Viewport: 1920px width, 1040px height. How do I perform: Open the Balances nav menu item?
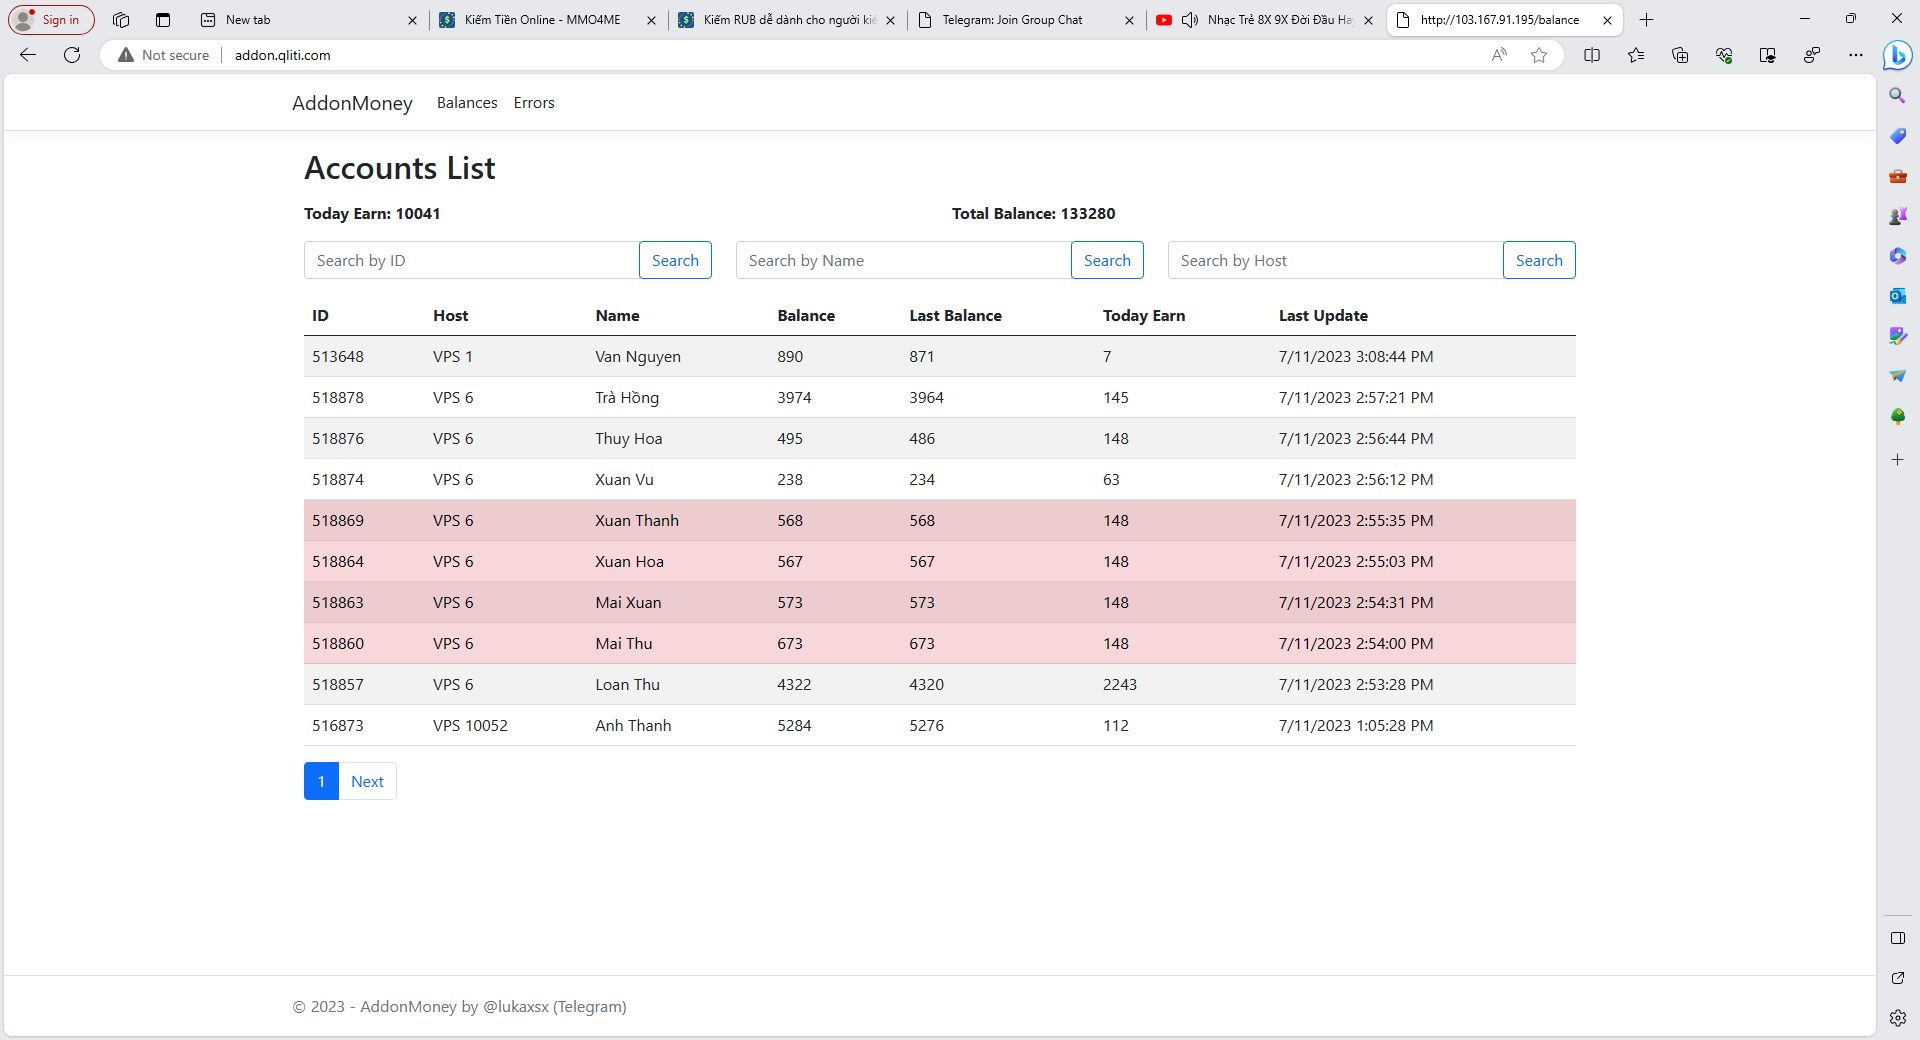tap(467, 103)
